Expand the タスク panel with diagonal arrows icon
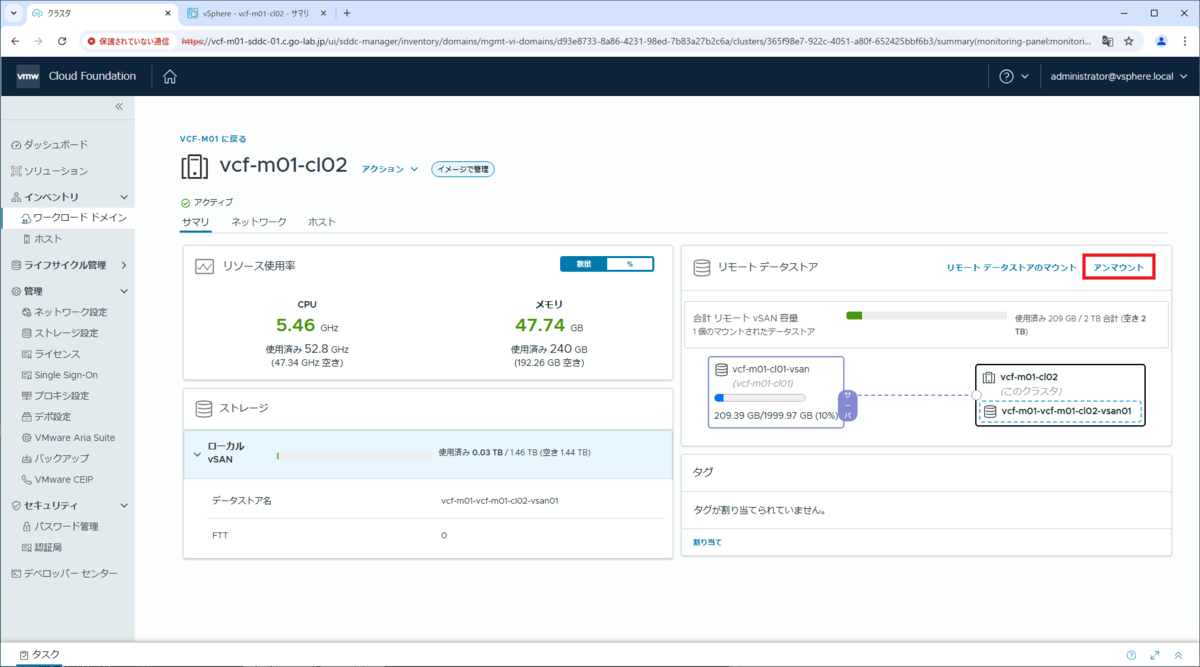This screenshot has height=667, width=1200. (x=1155, y=655)
